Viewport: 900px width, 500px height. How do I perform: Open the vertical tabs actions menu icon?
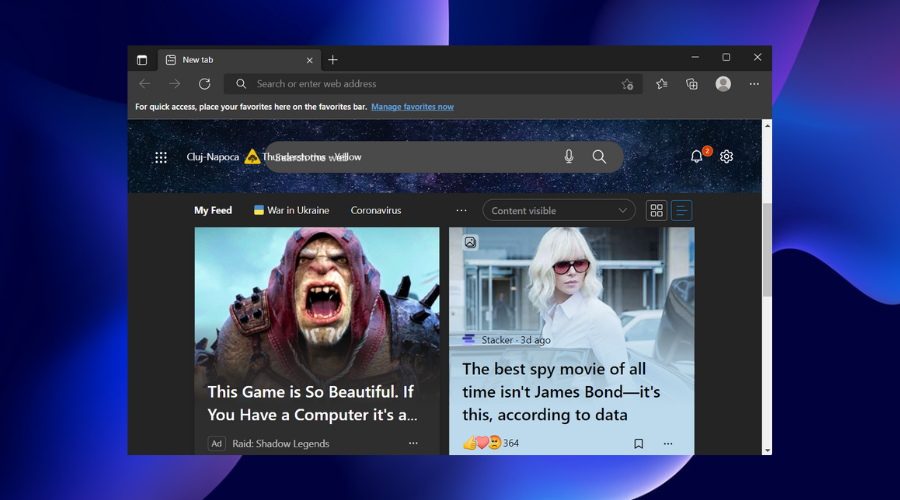[142, 60]
